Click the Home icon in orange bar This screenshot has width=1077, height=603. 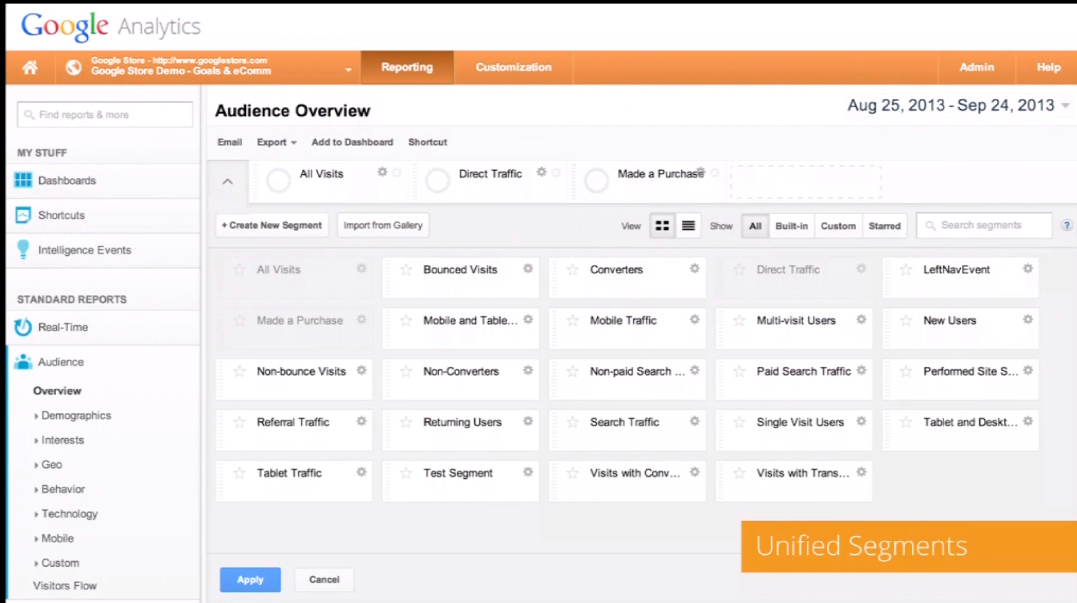(x=30, y=68)
